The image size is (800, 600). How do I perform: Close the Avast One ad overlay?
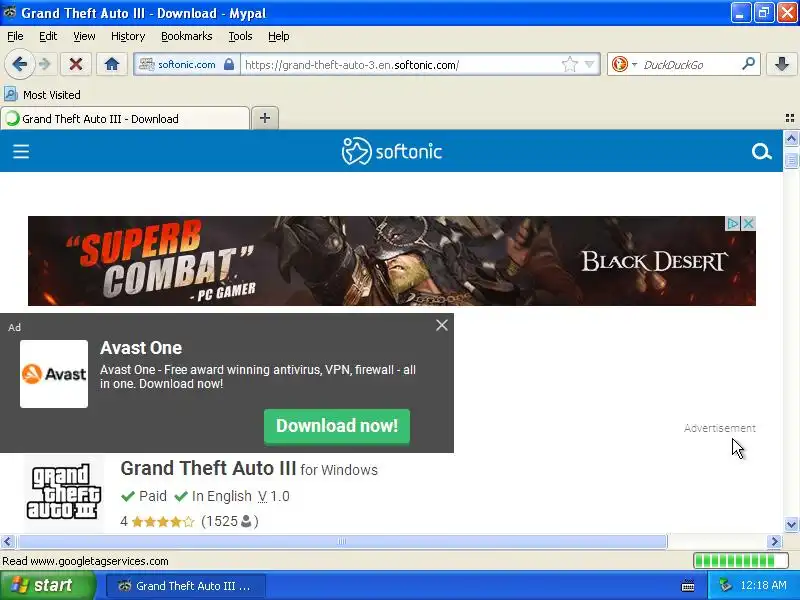(x=442, y=325)
